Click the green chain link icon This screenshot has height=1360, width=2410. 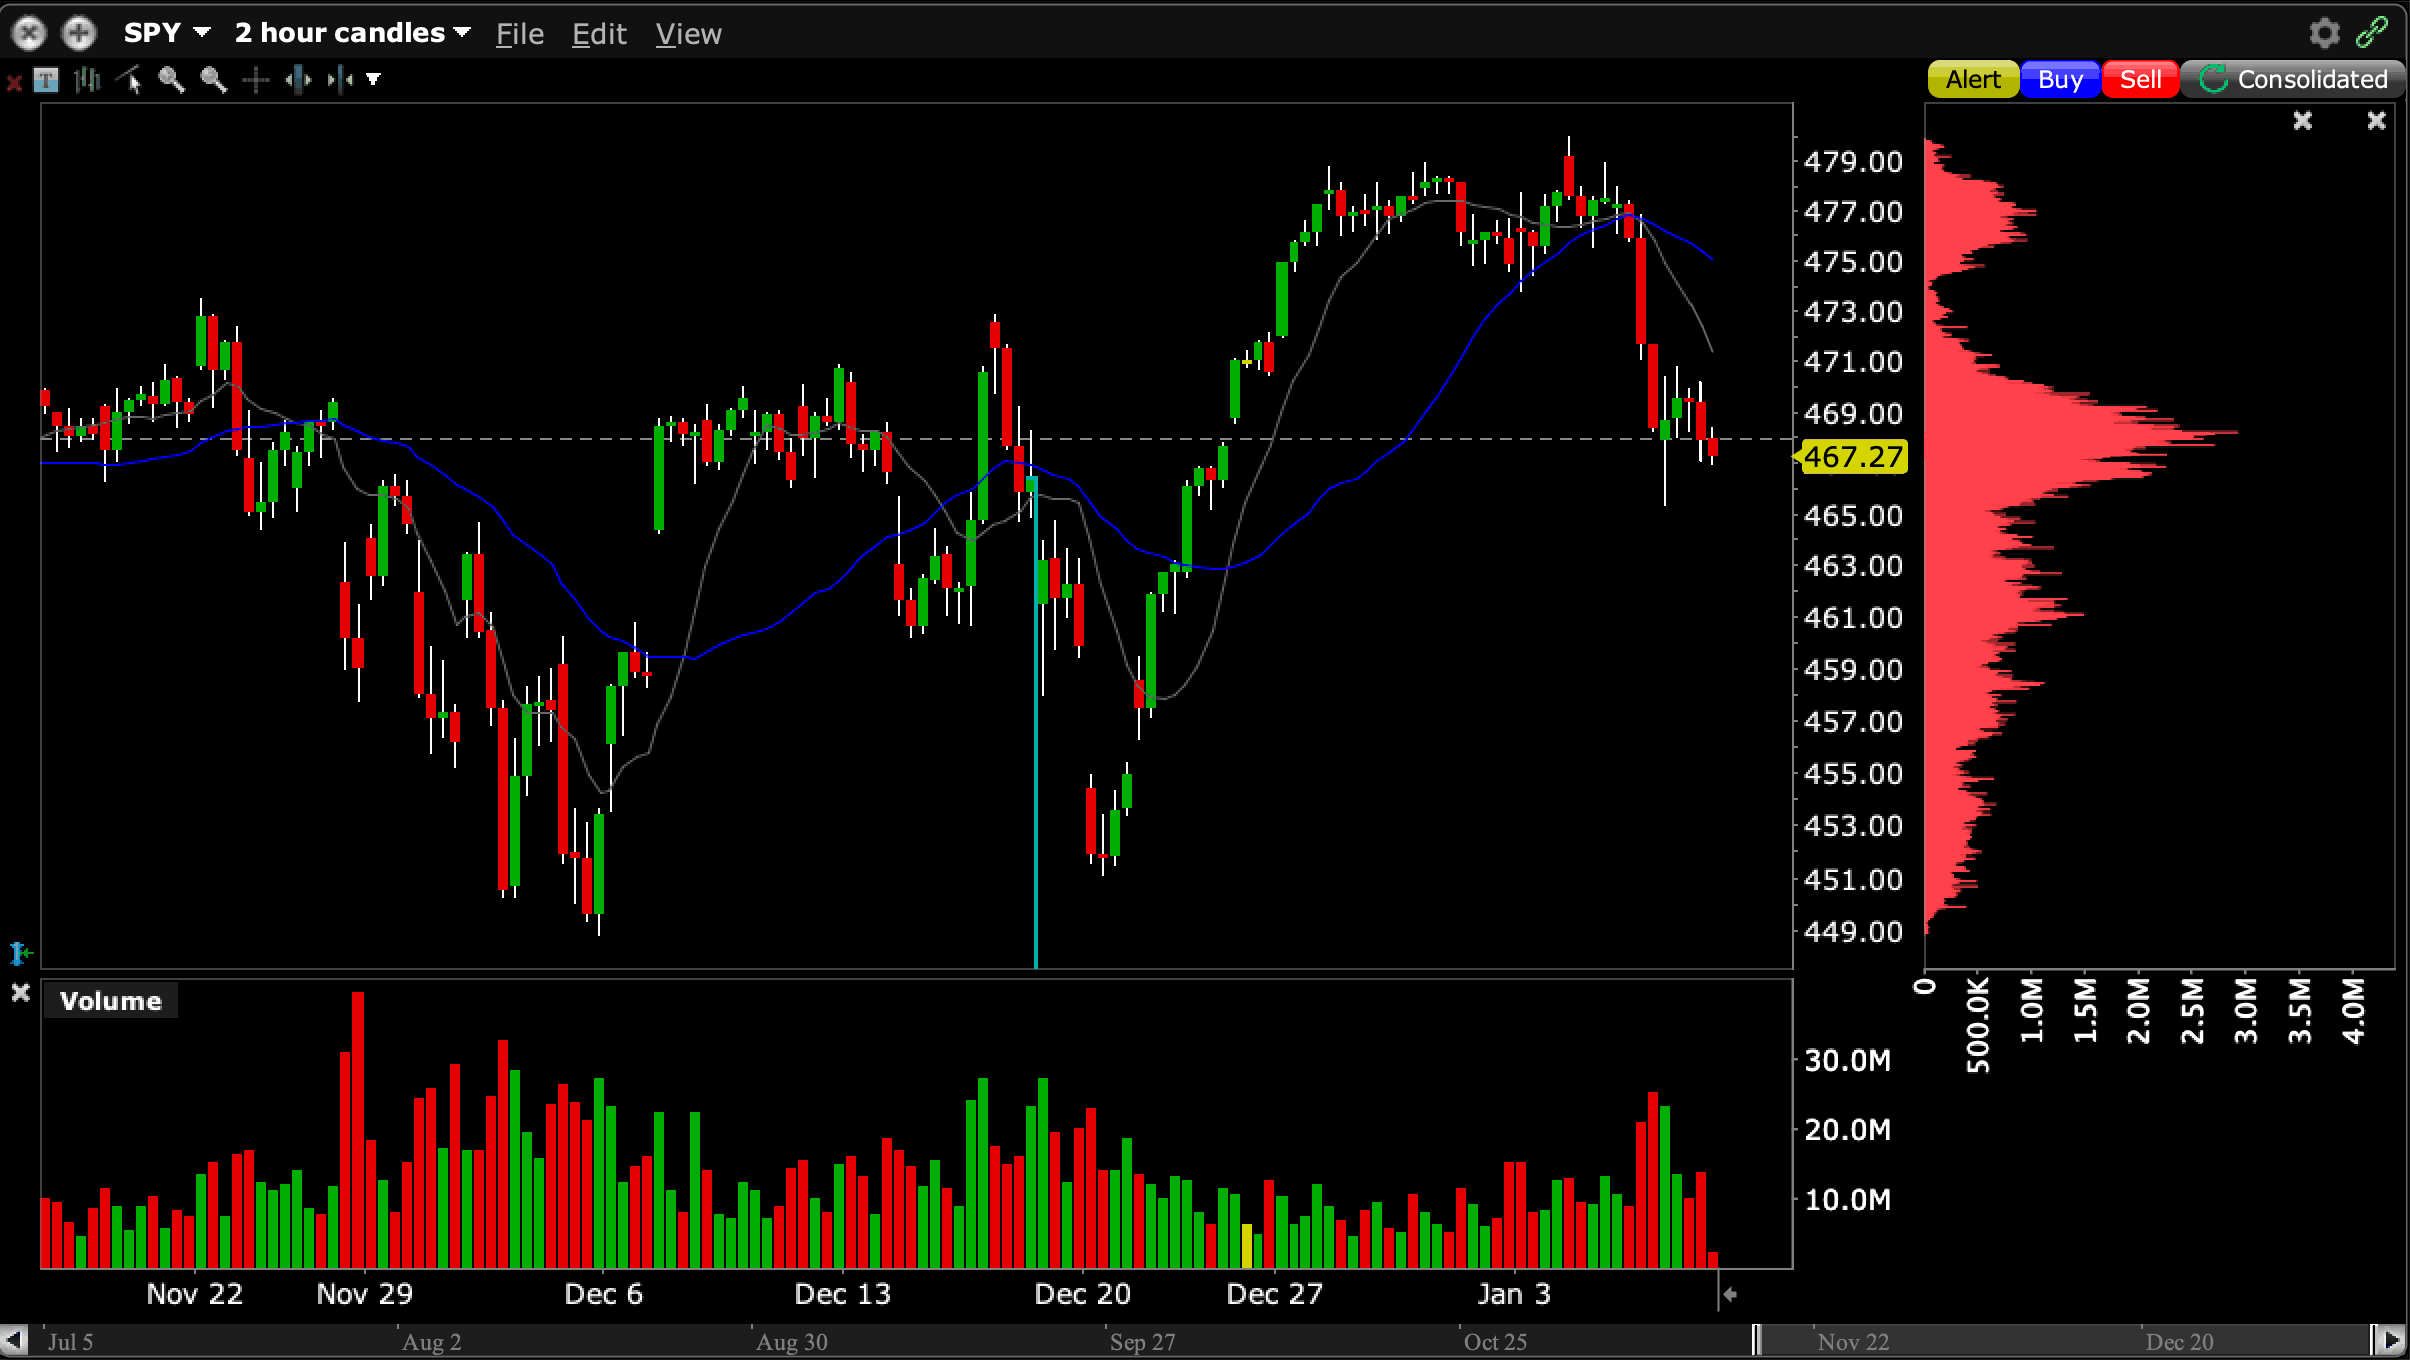2372,33
